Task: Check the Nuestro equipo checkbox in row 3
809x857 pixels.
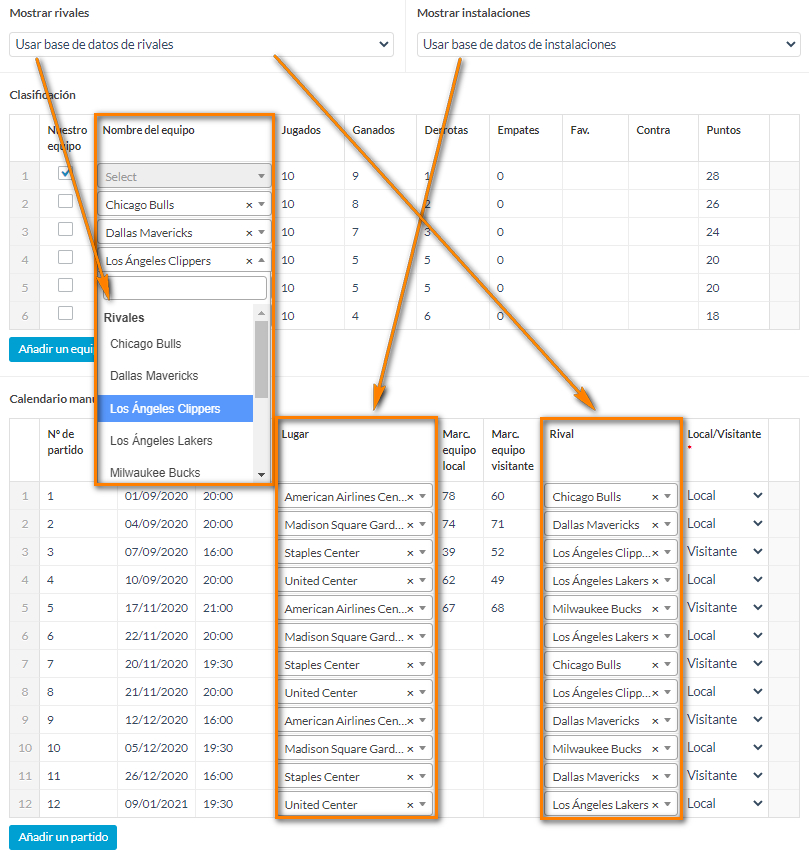Action: 66,229
